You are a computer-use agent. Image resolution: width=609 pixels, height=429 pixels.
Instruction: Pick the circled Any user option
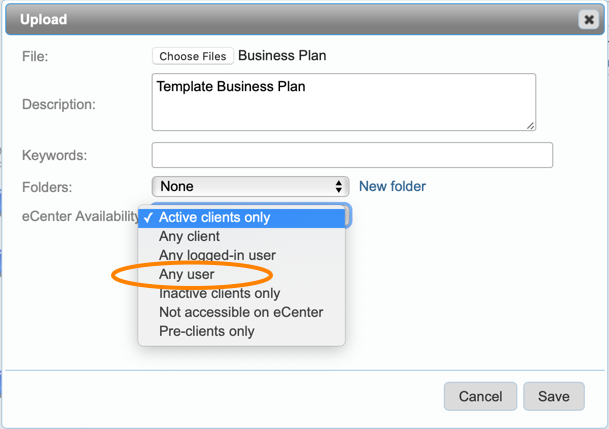(x=187, y=274)
